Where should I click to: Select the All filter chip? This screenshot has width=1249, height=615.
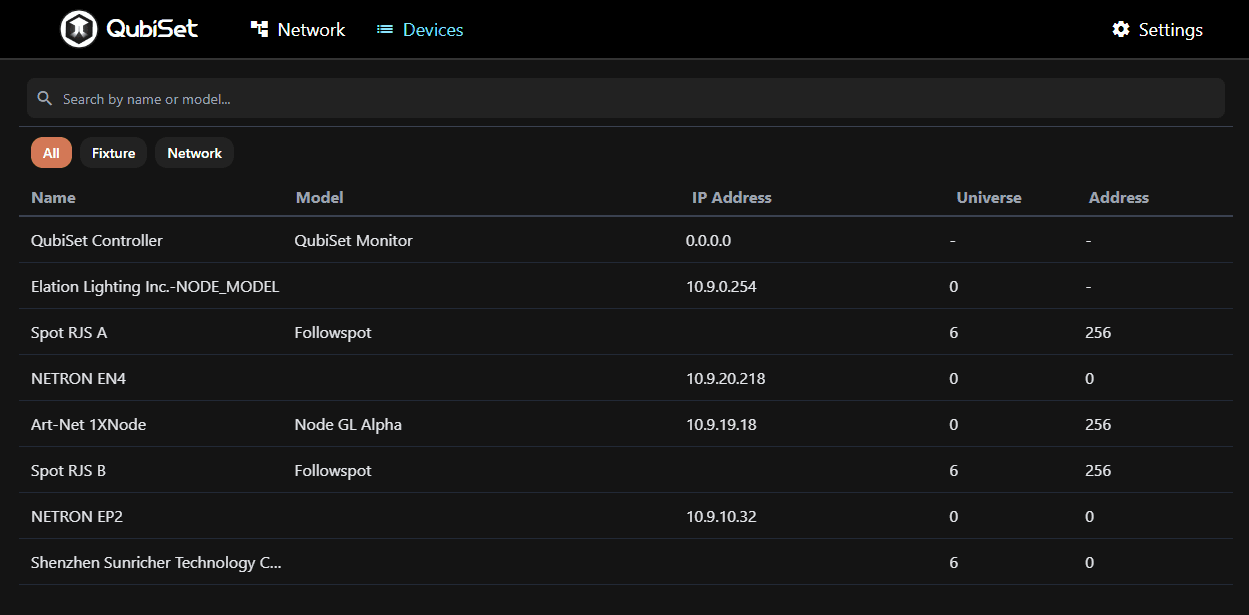(51, 153)
